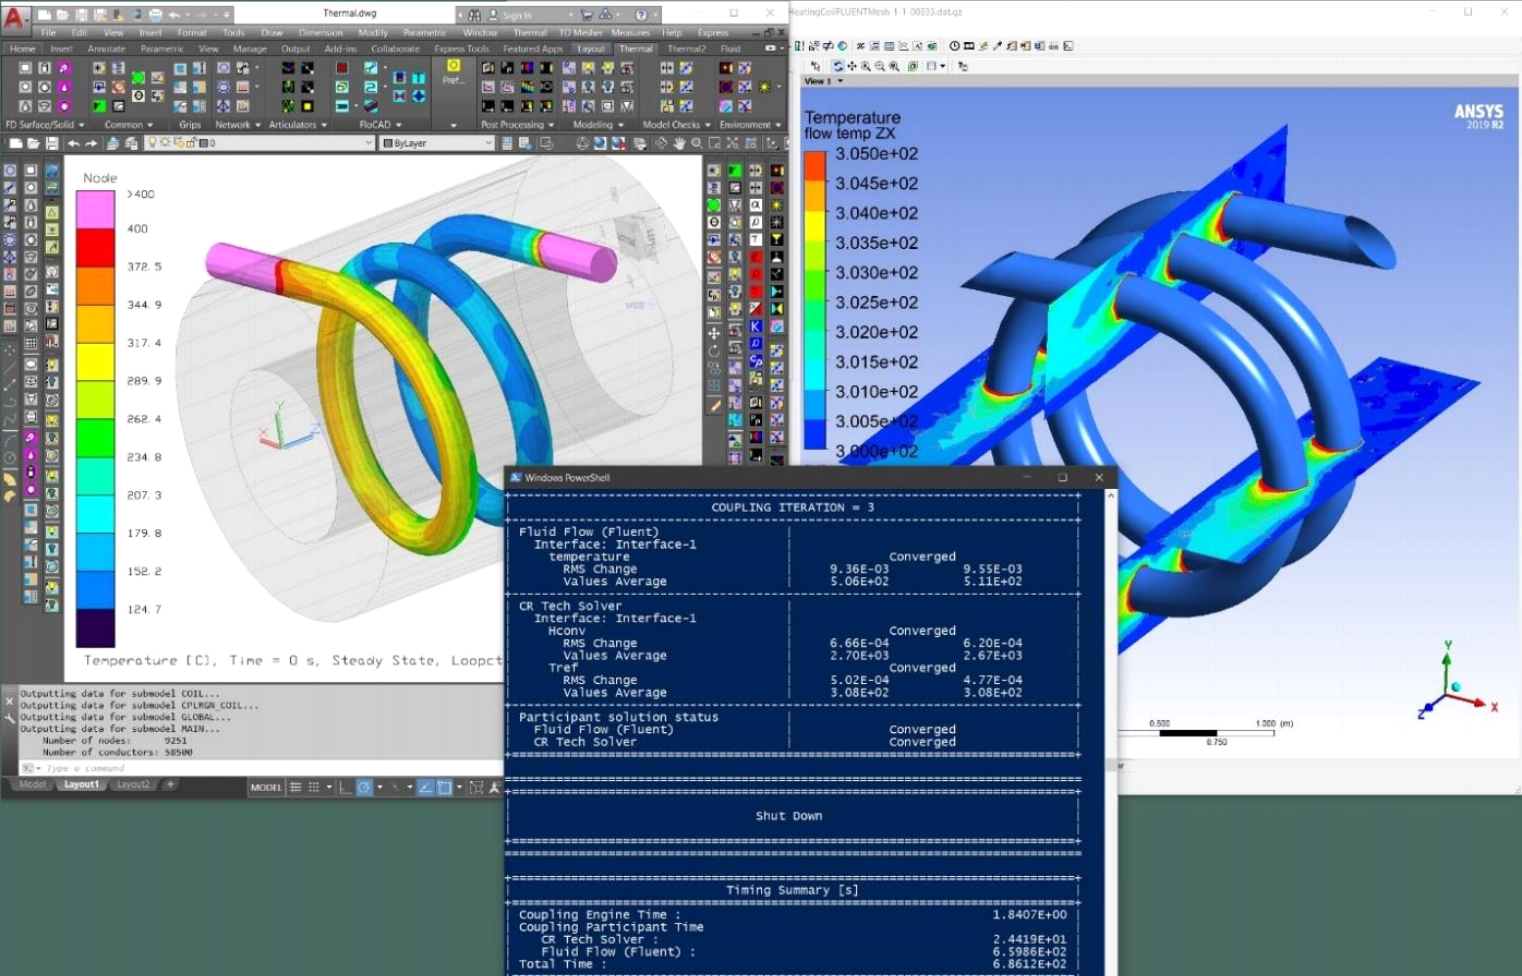Click the Windows PowerShell title bar icon
This screenshot has width=1522, height=976.
[x=516, y=478]
